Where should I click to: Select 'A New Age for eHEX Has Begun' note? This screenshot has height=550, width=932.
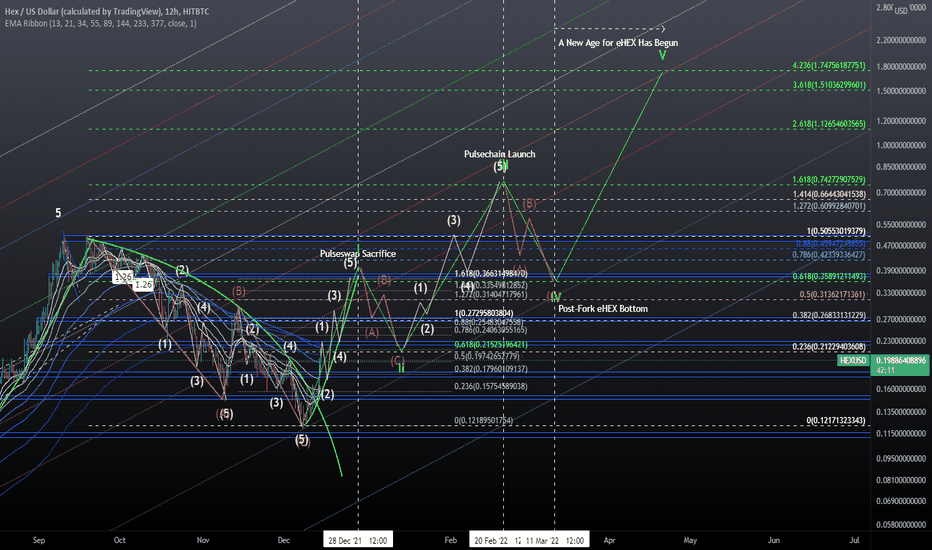coord(618,43)
